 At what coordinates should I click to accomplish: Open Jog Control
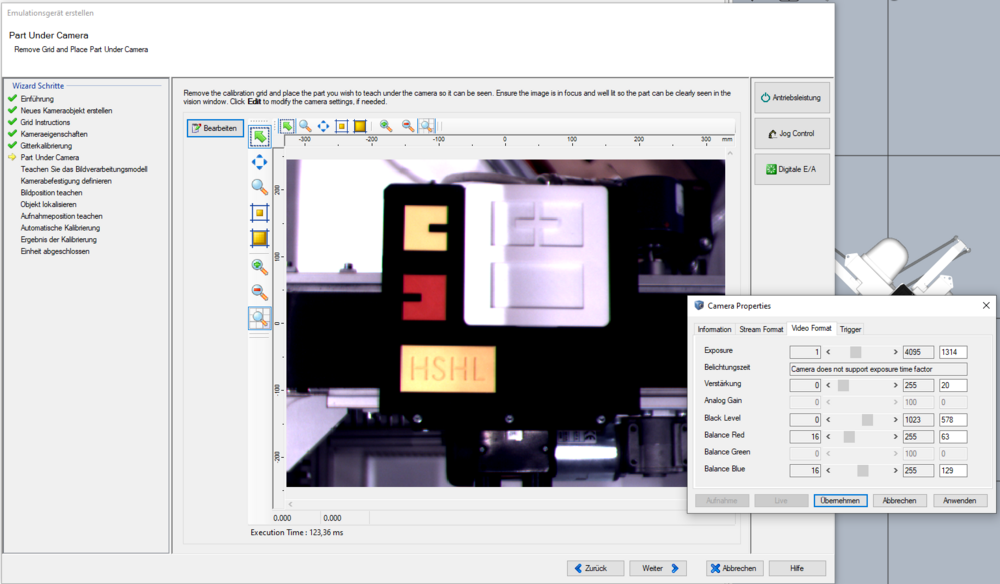(791, 133)
